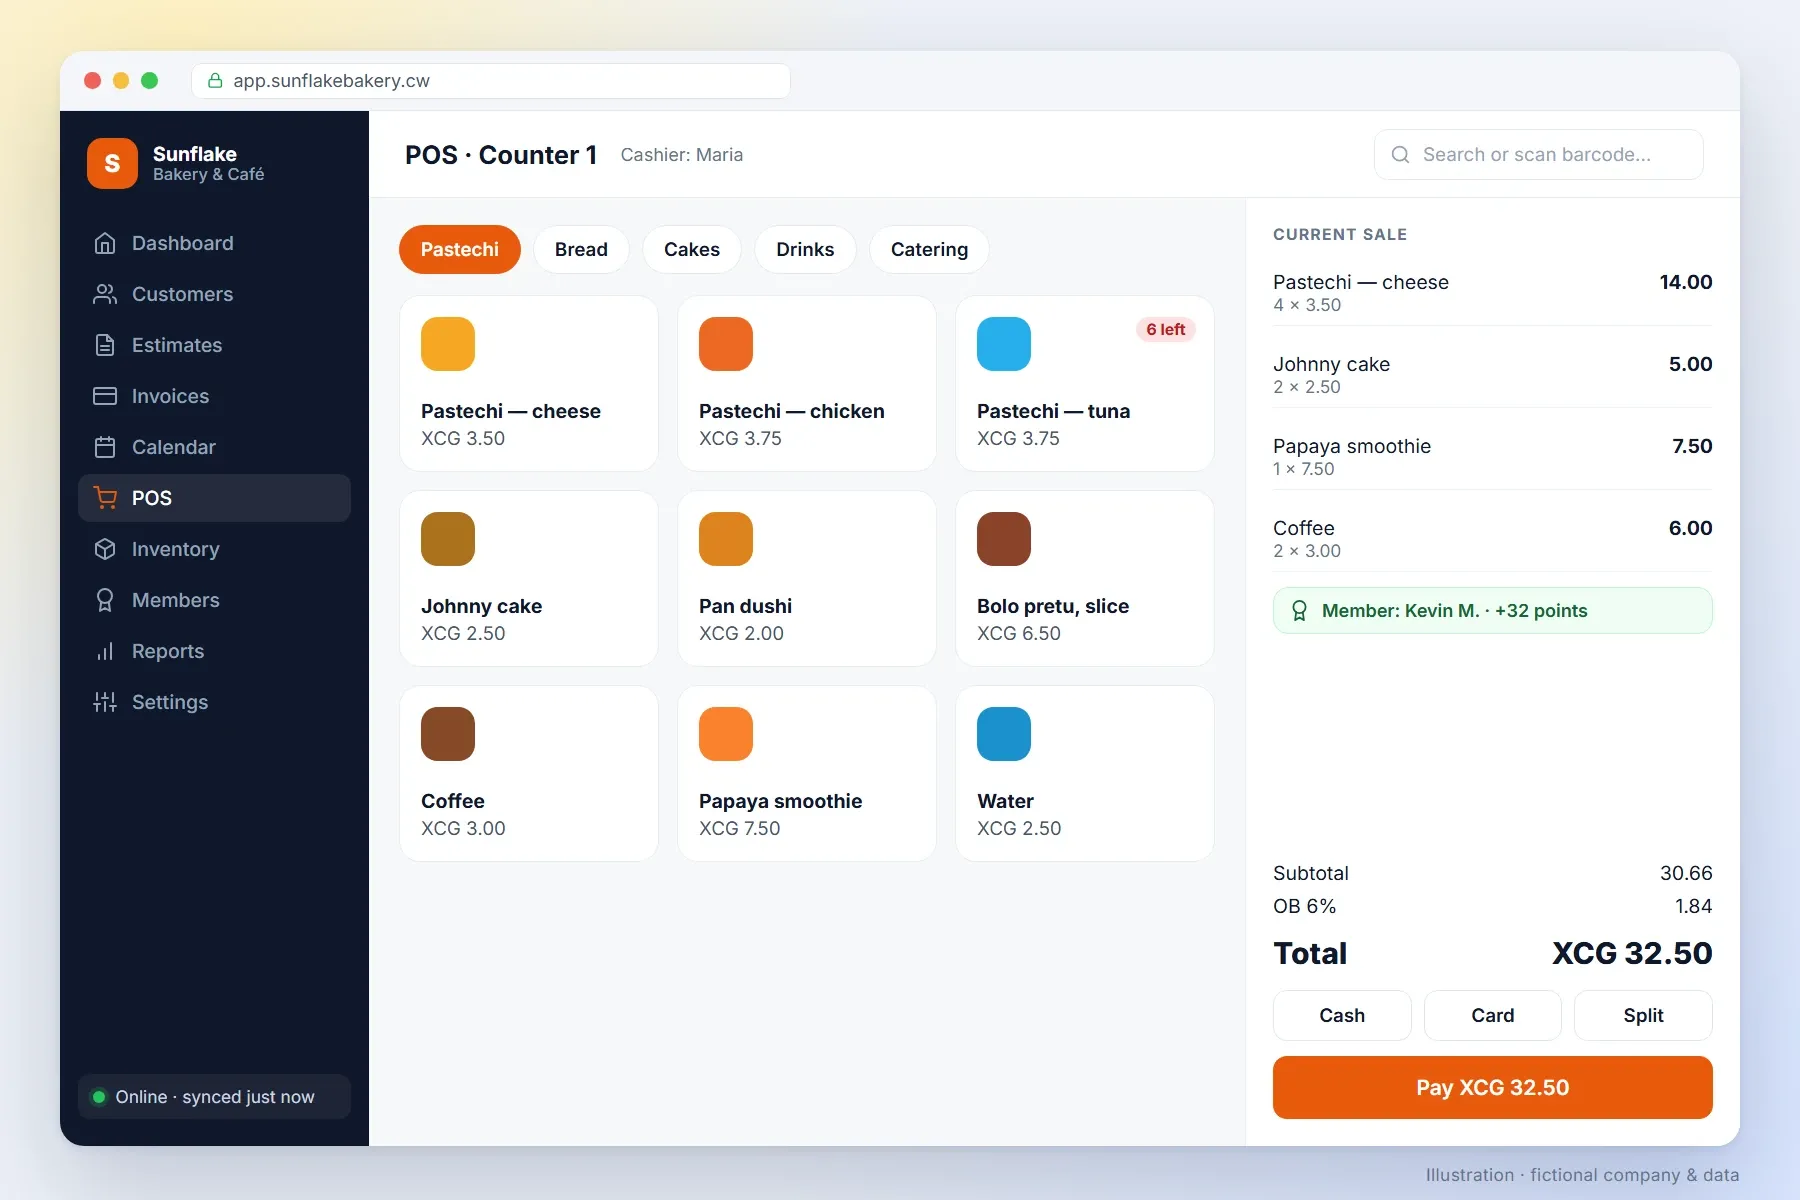The image size is (1800, 1200).
Task: Add Pastechi — tuna product card
Action: tap(1085, 383)
